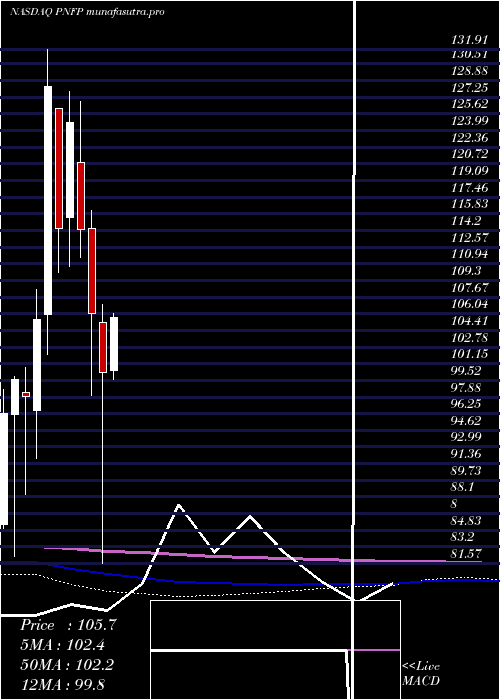Click the 114.2 price axis label
500x700 pixels.
(466, 221)
